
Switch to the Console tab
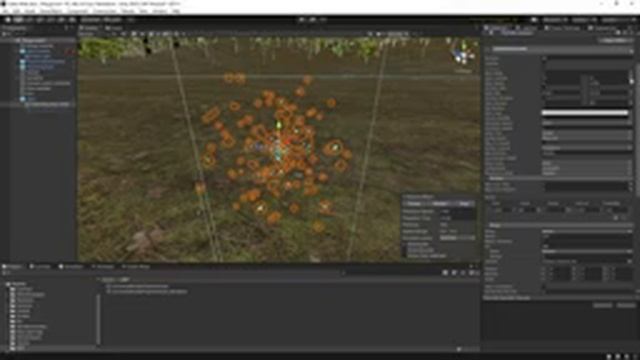[x=40, y=267]
